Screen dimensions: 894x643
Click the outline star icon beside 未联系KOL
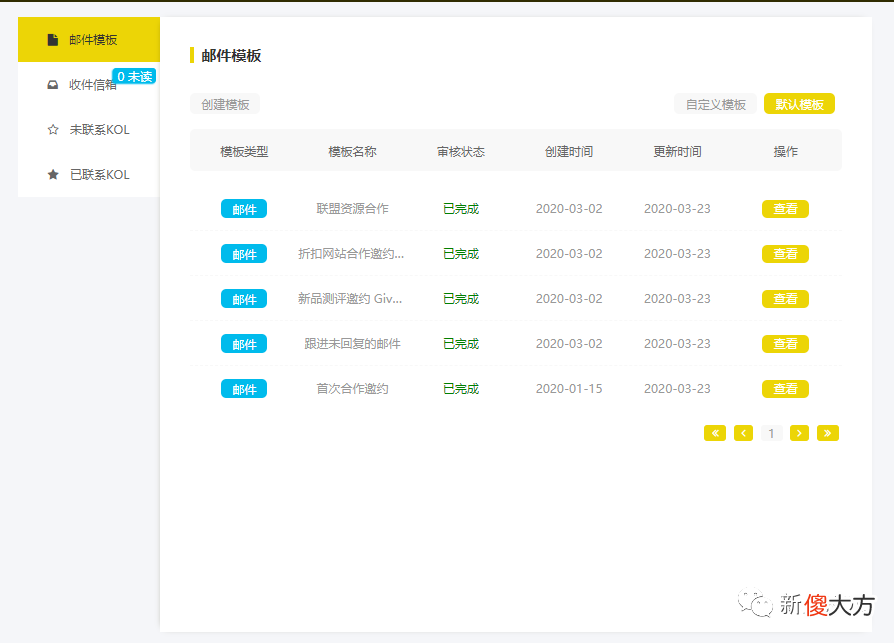(53, 130)
